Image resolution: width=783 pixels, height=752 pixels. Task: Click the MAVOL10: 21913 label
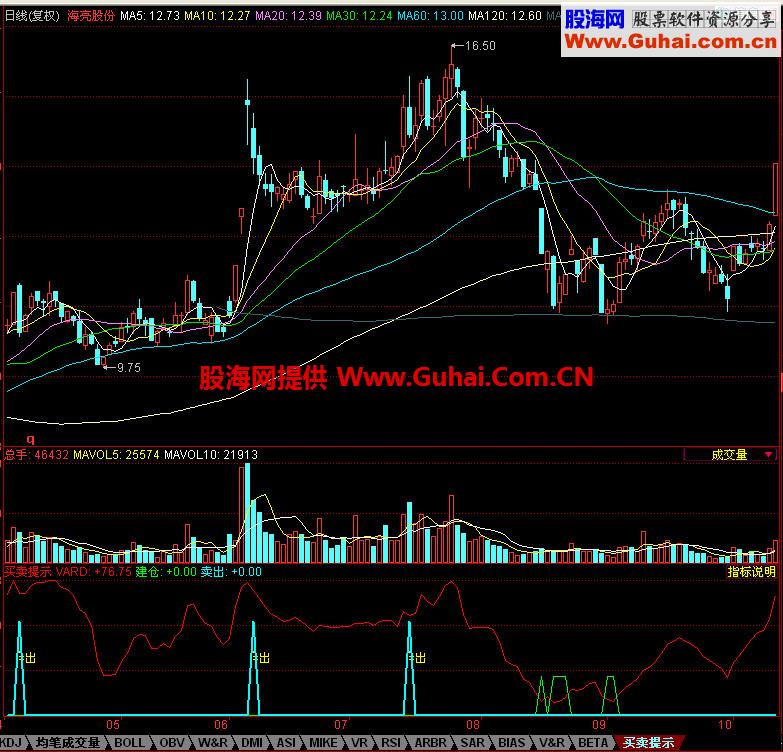pyautogui.click(x=211, y=454)
